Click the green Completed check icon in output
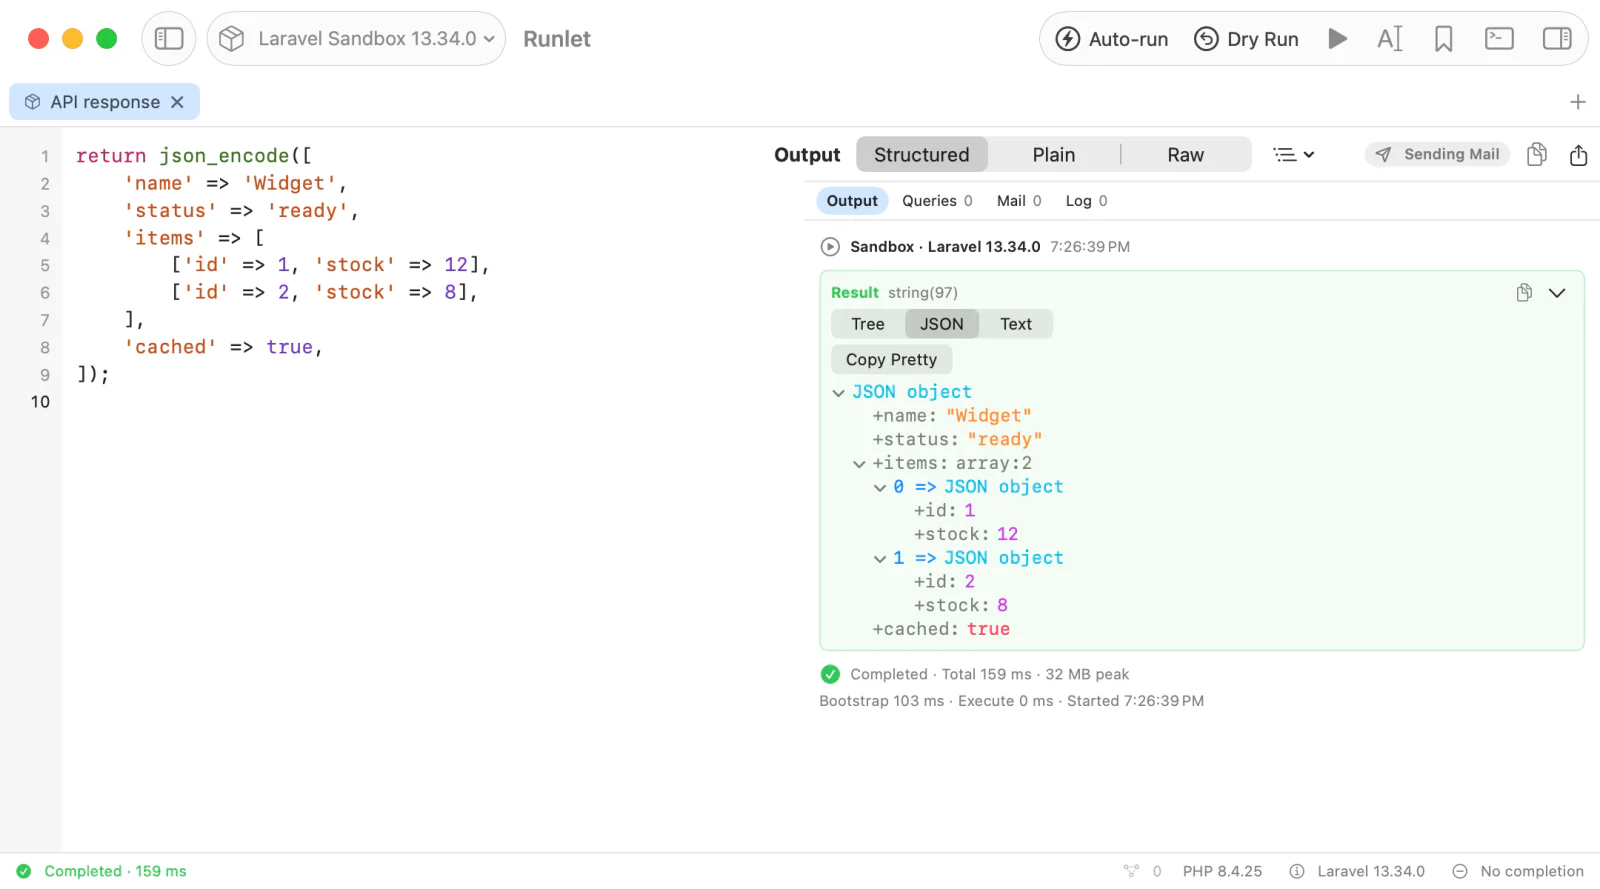 click(x=830, y=674)
